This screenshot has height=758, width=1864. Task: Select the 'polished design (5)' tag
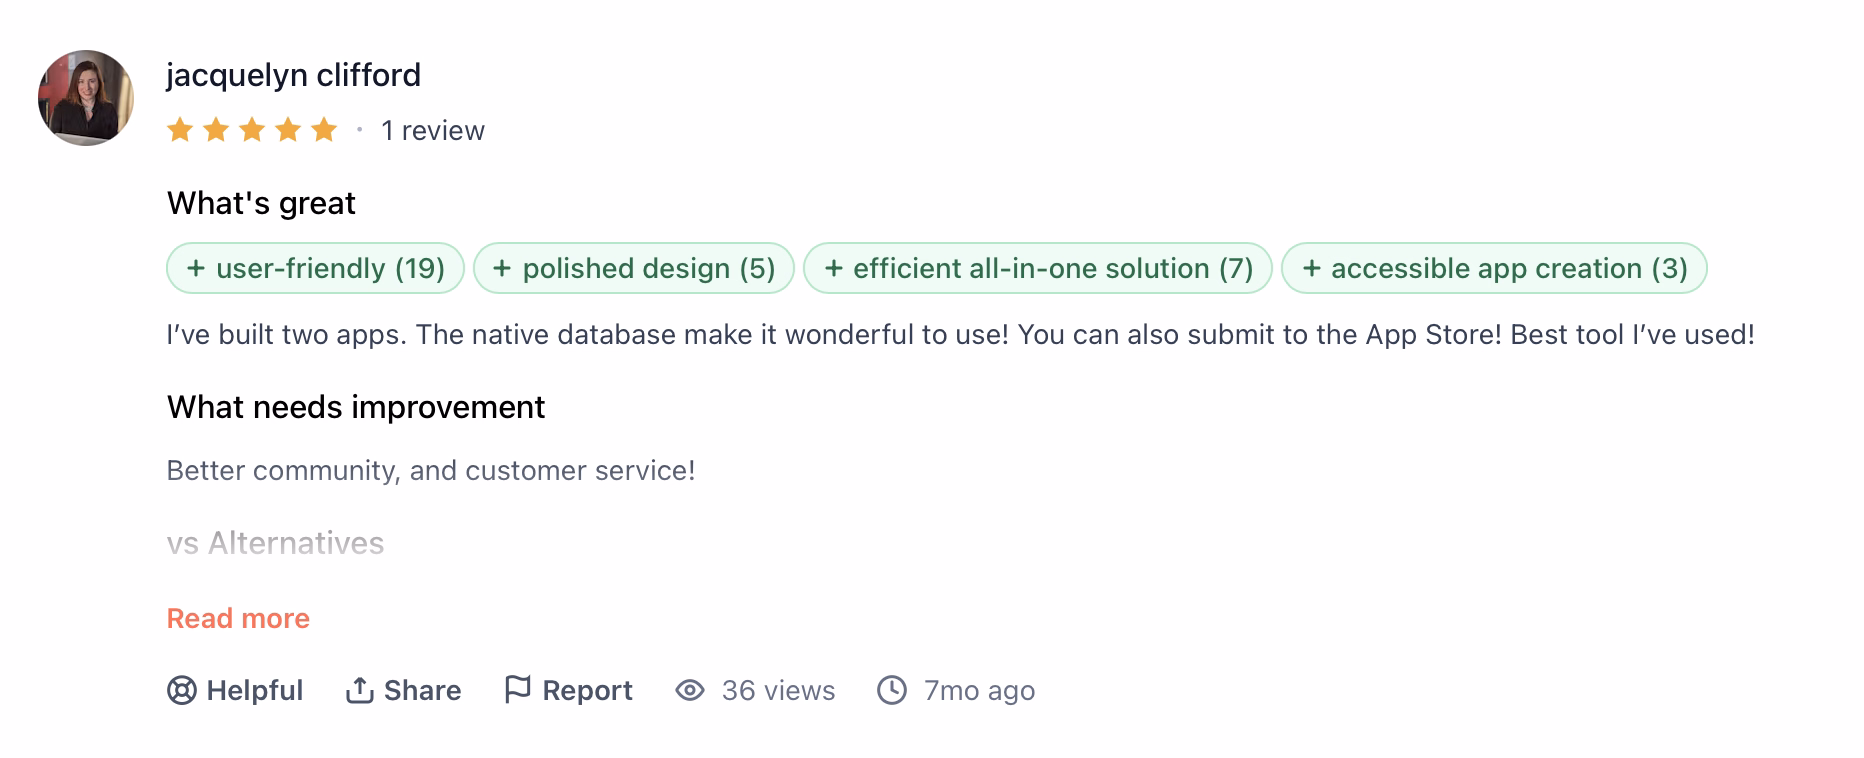tap(634, 268)
